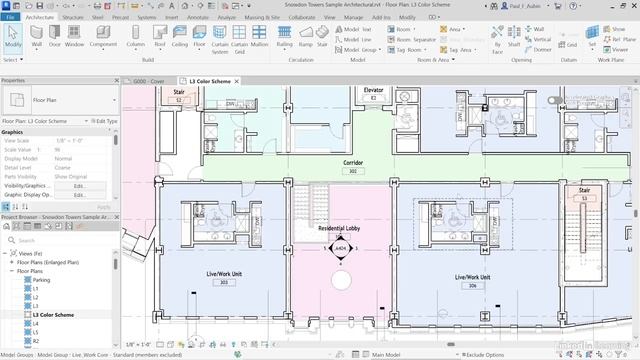
Task: Click Edit button for Graphic Display Options
Action: pyautogui.click(x=80, y=195)
